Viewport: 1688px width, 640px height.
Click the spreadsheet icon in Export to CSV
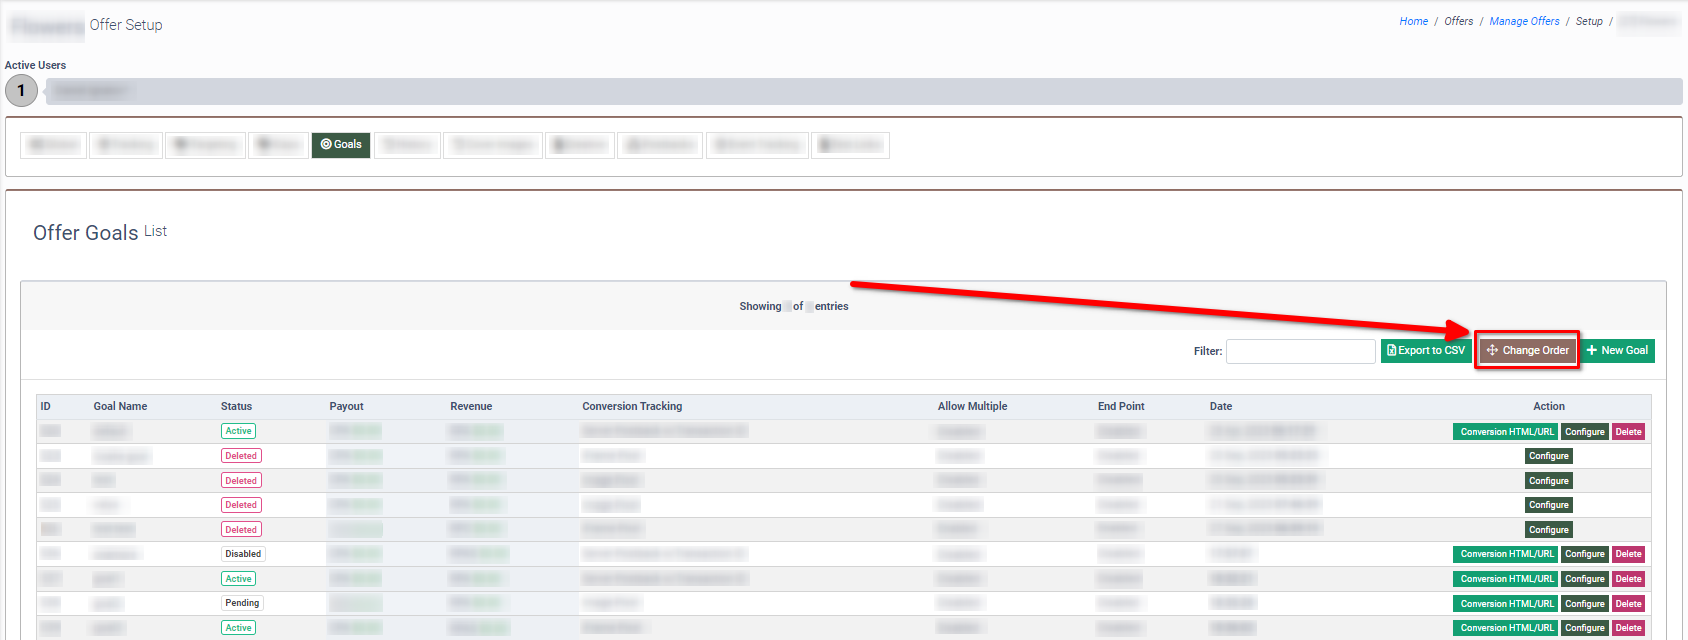[1391, 351]
